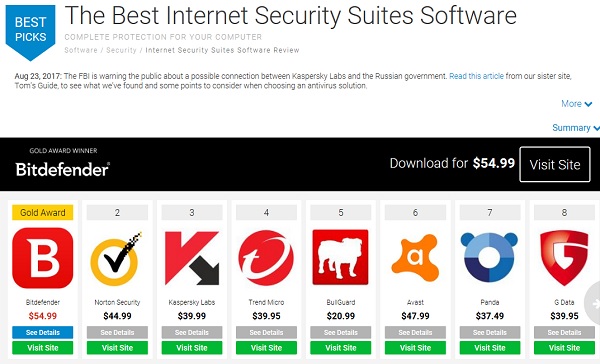Viewport: 600px width, 364px height.
Task: Open the 'Read this article' link
Action: pyautogui.click(x=476, y=76)
